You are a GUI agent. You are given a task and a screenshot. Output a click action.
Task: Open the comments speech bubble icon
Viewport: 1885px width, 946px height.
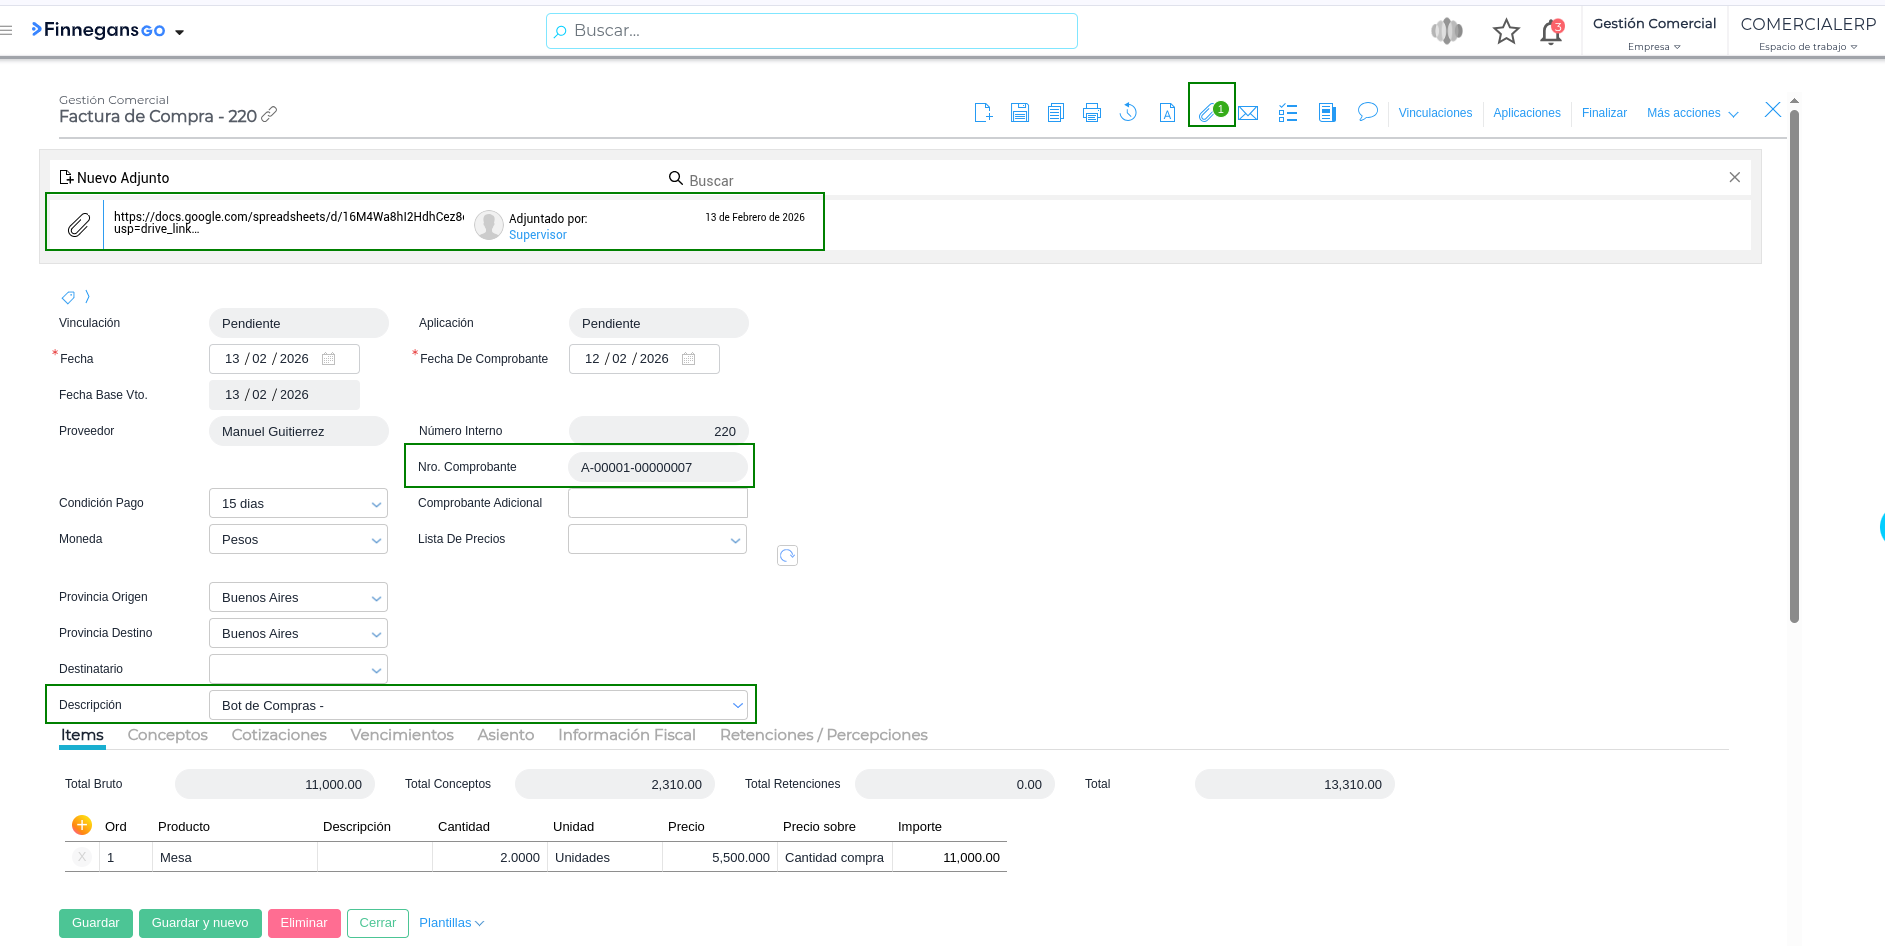click(1367, 112)
